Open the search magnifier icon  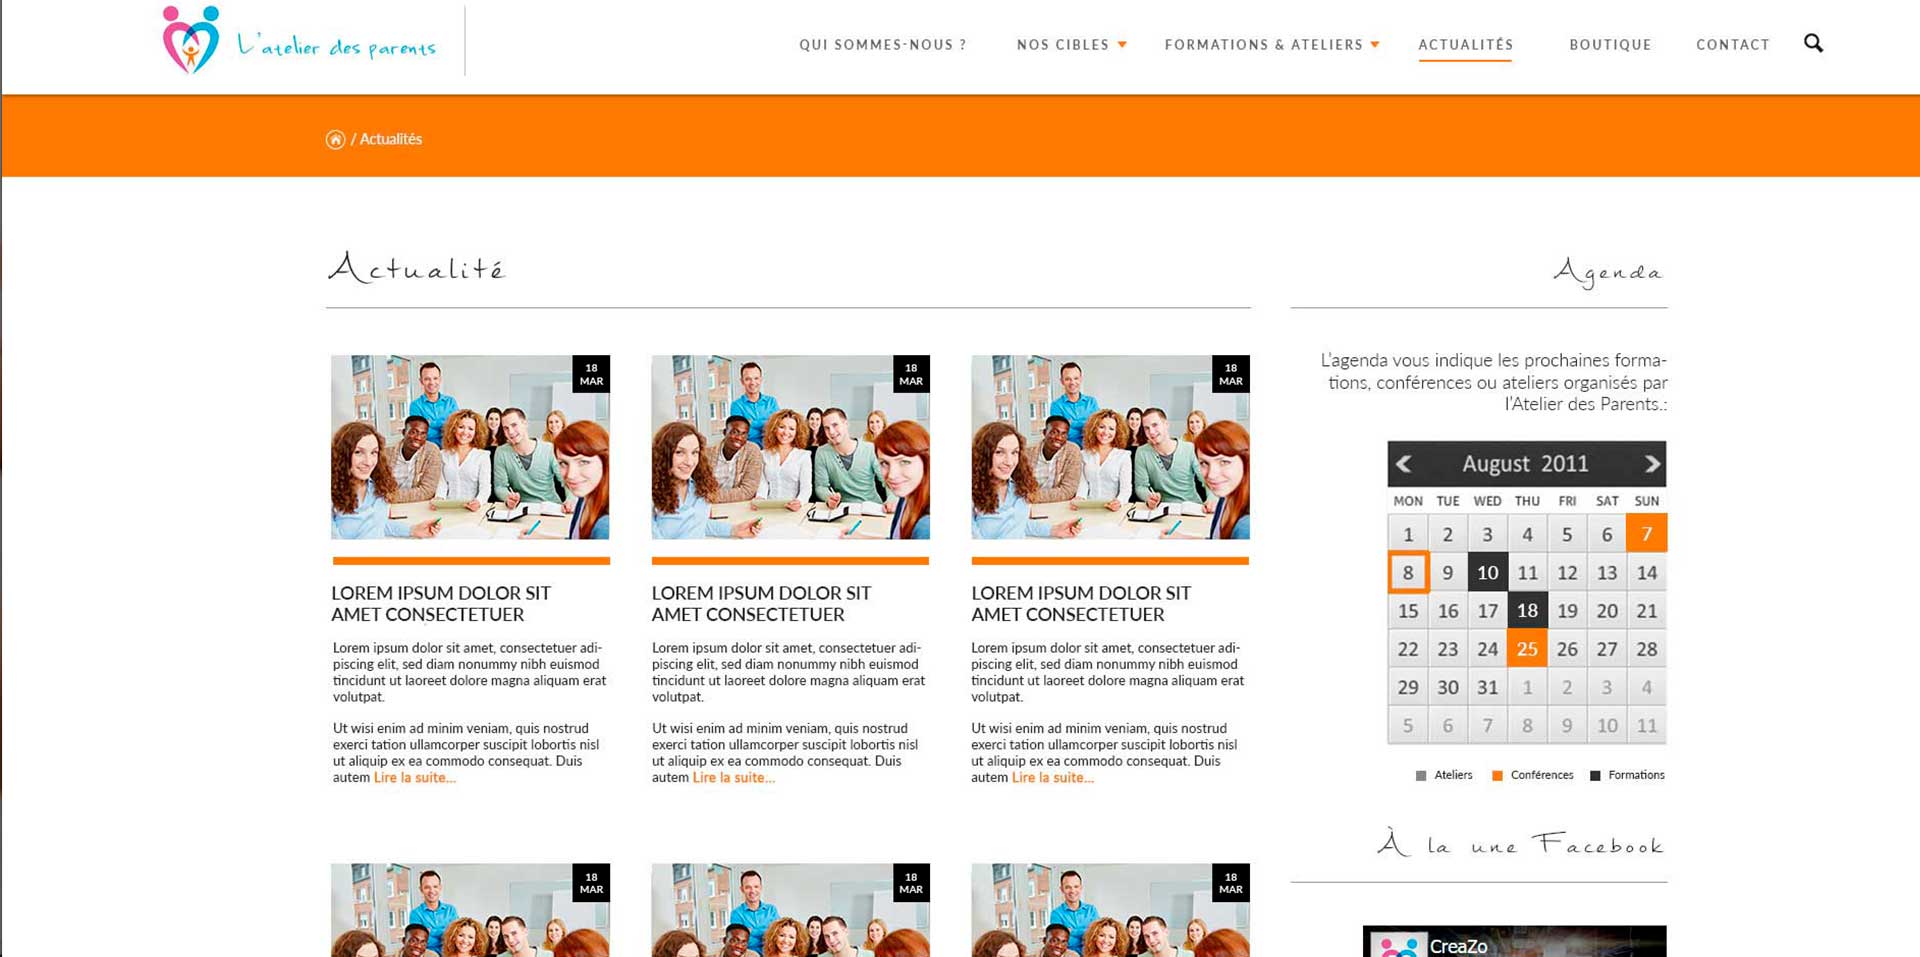(x=1813, y=43)
